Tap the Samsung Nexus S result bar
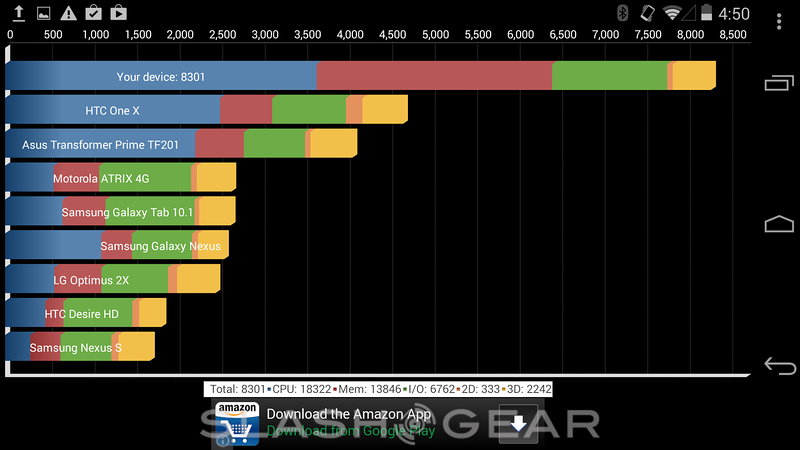 coord(80,347)
